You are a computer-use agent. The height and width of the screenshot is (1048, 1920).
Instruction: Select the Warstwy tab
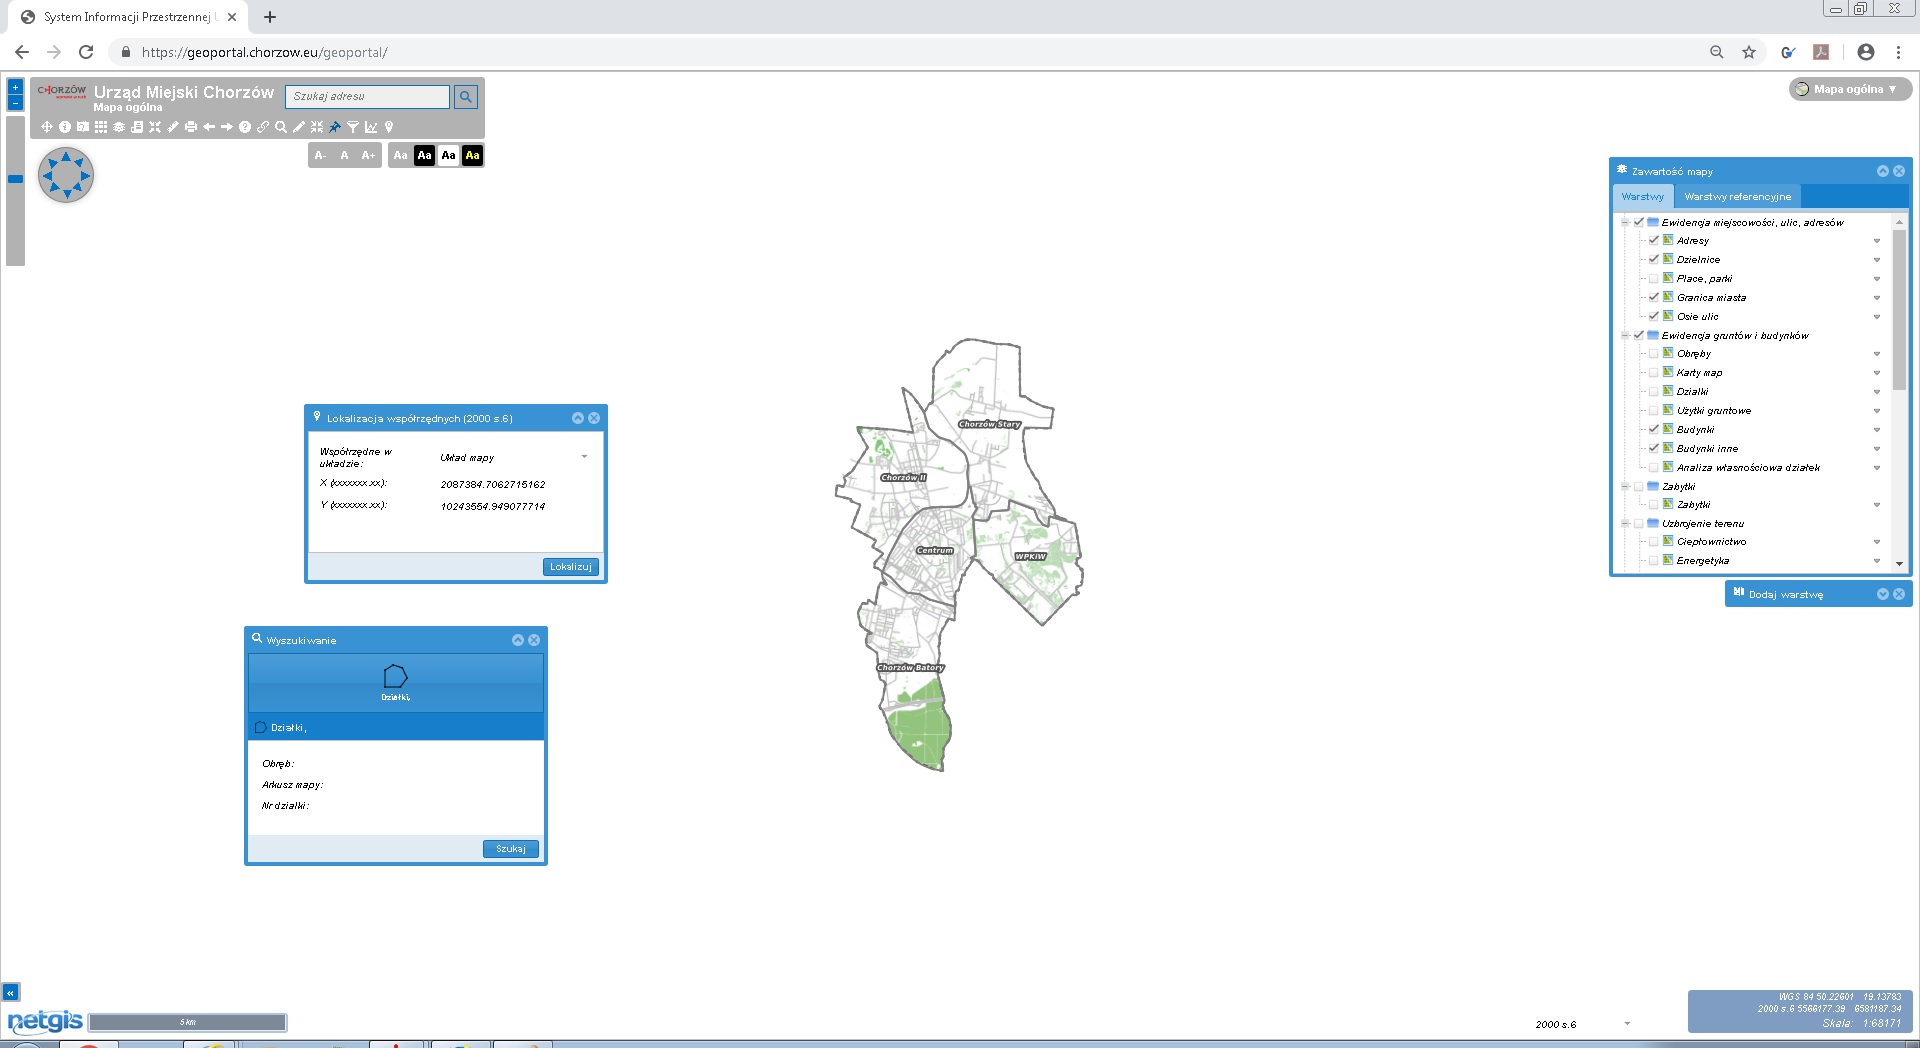pos(1642,197)
